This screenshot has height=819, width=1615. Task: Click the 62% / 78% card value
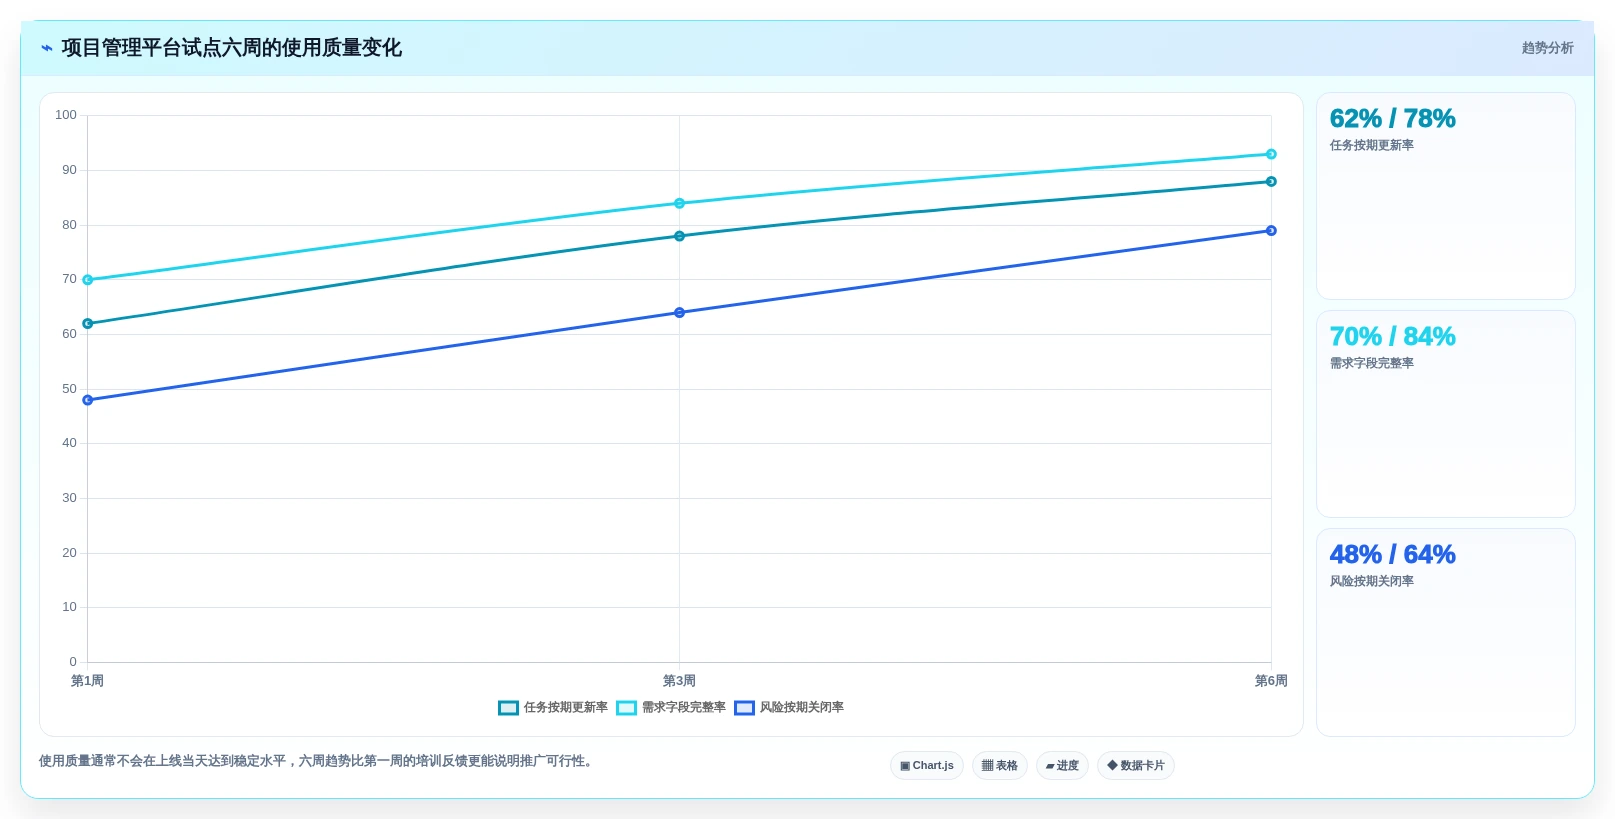1392,119
